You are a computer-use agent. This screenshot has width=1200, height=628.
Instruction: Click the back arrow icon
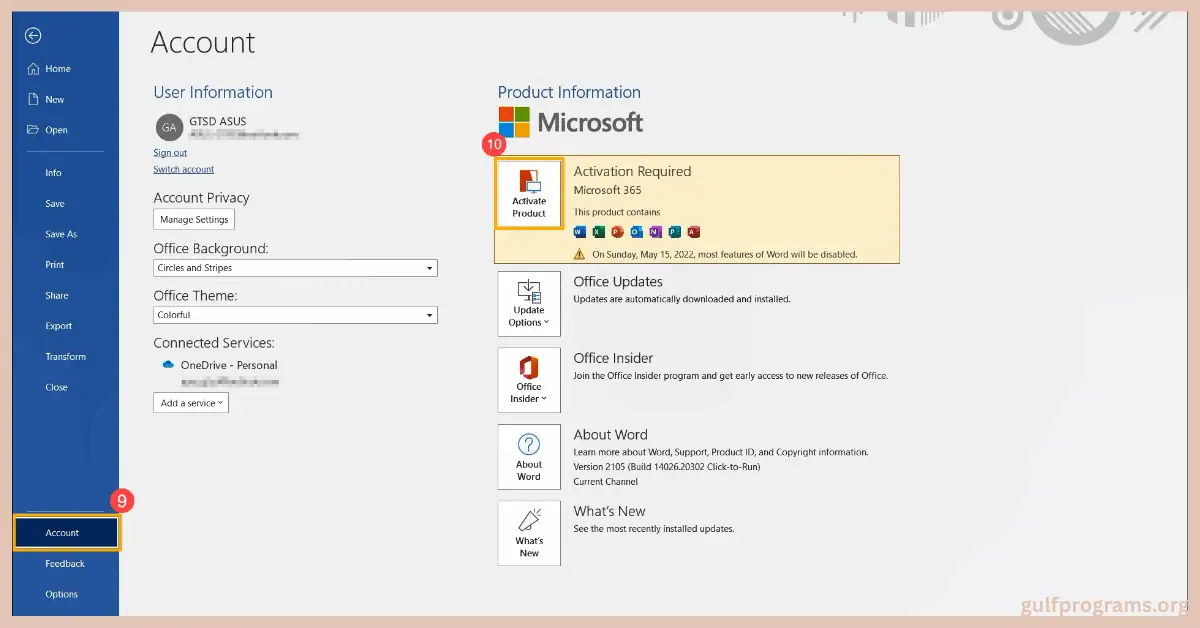[33, 36]
